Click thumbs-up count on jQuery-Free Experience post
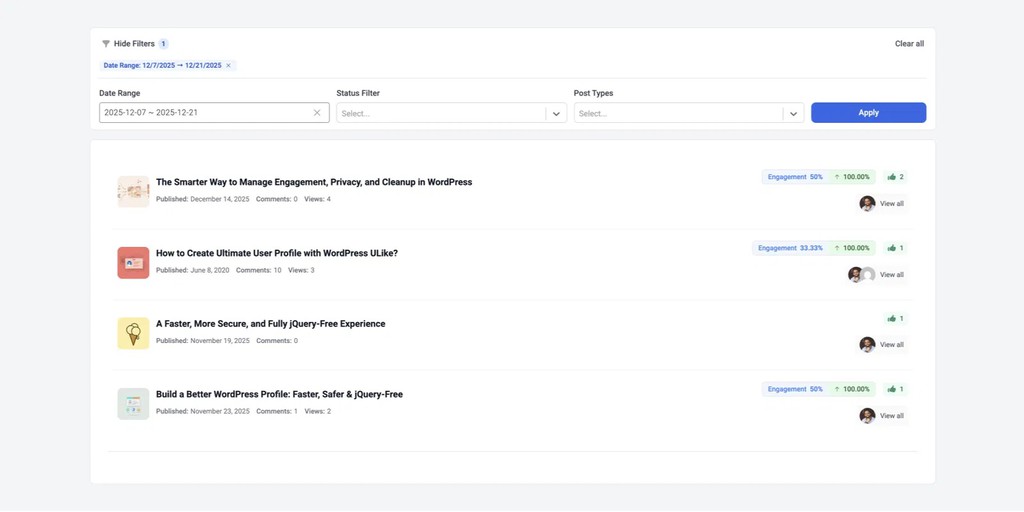 pyautogui.click(x=895, y=319)
